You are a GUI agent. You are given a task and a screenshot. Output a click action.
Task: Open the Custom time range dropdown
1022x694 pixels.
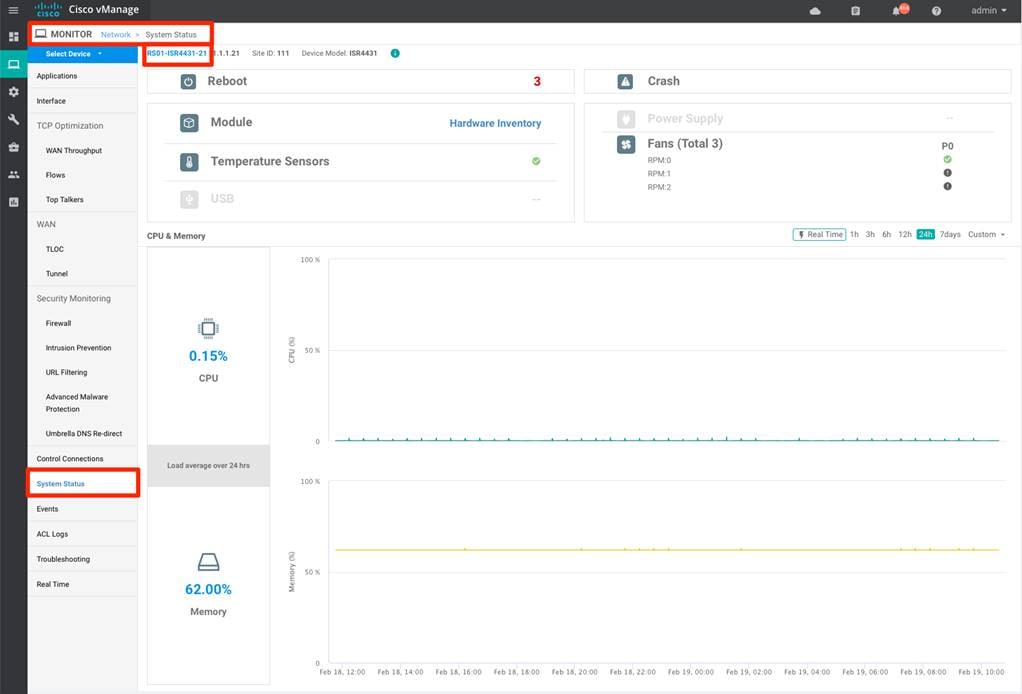click(x=986, y=234)
